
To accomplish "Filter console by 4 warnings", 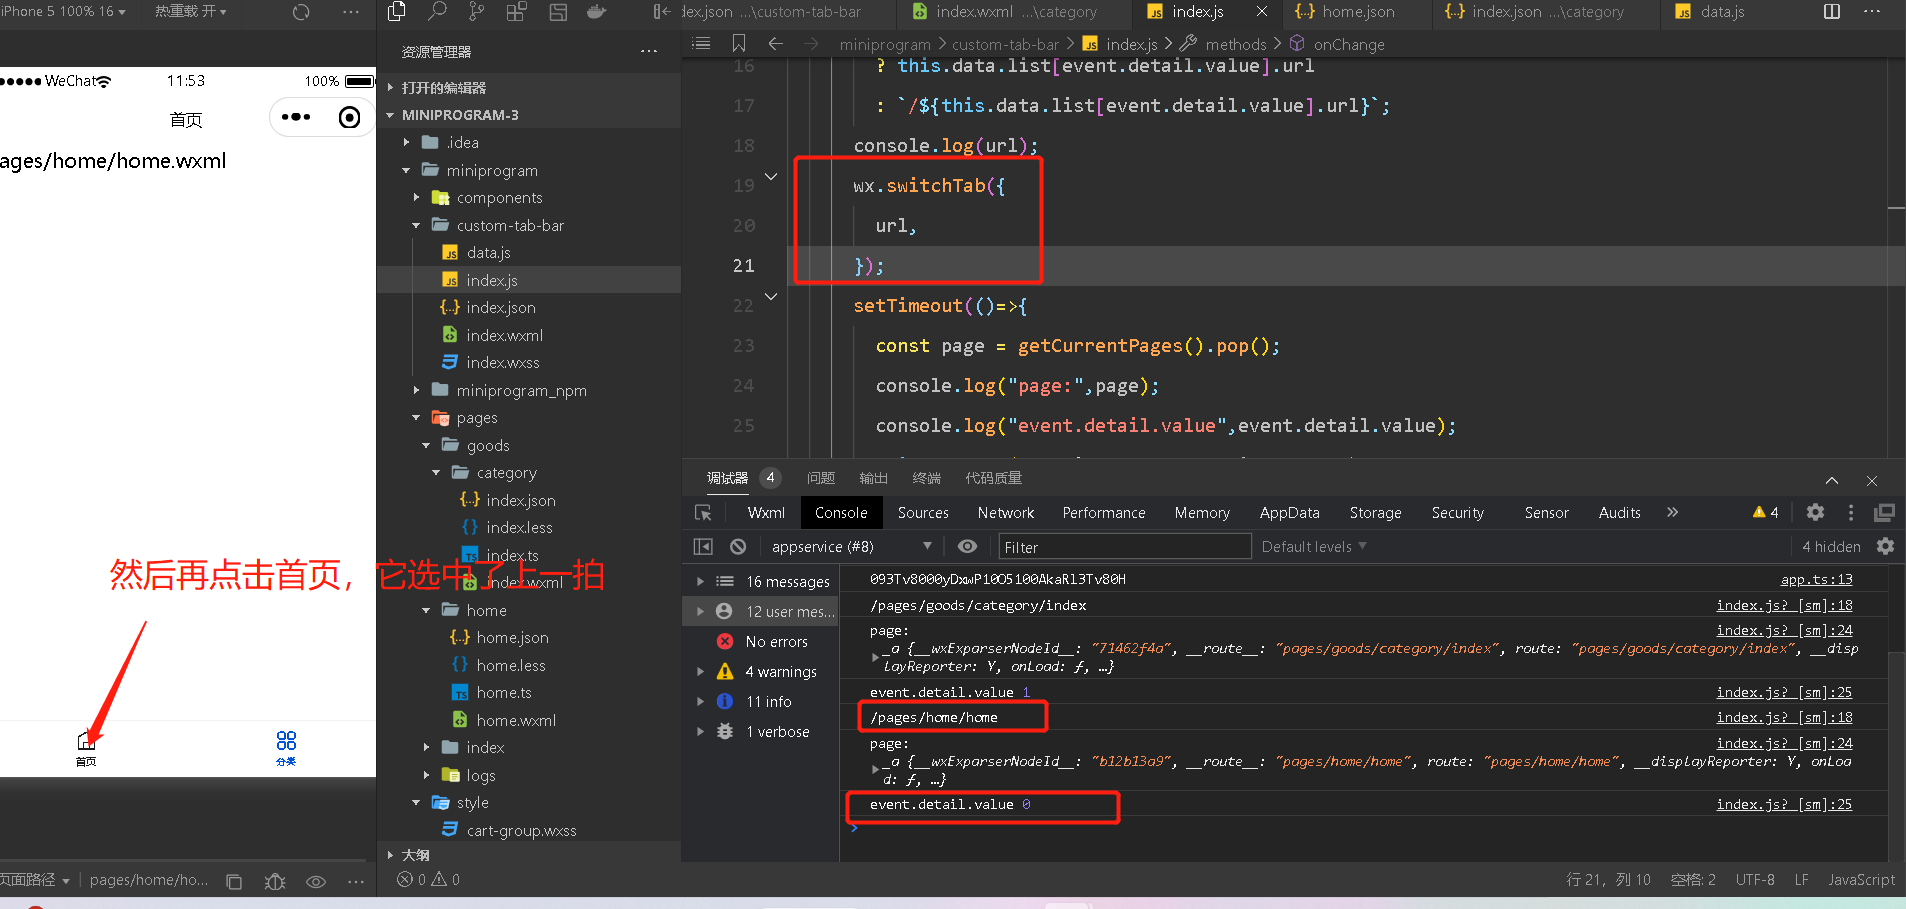I will tap(781, 671).
